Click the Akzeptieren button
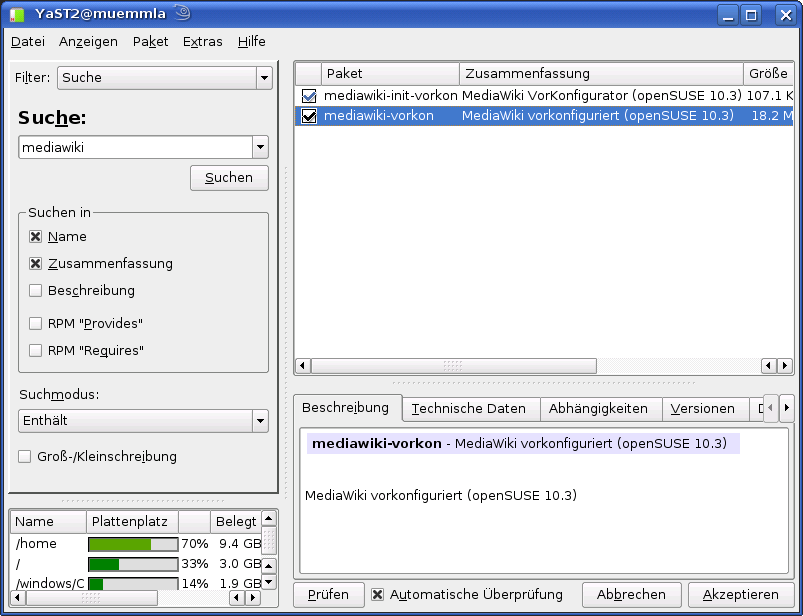 [x=741, y=594]
